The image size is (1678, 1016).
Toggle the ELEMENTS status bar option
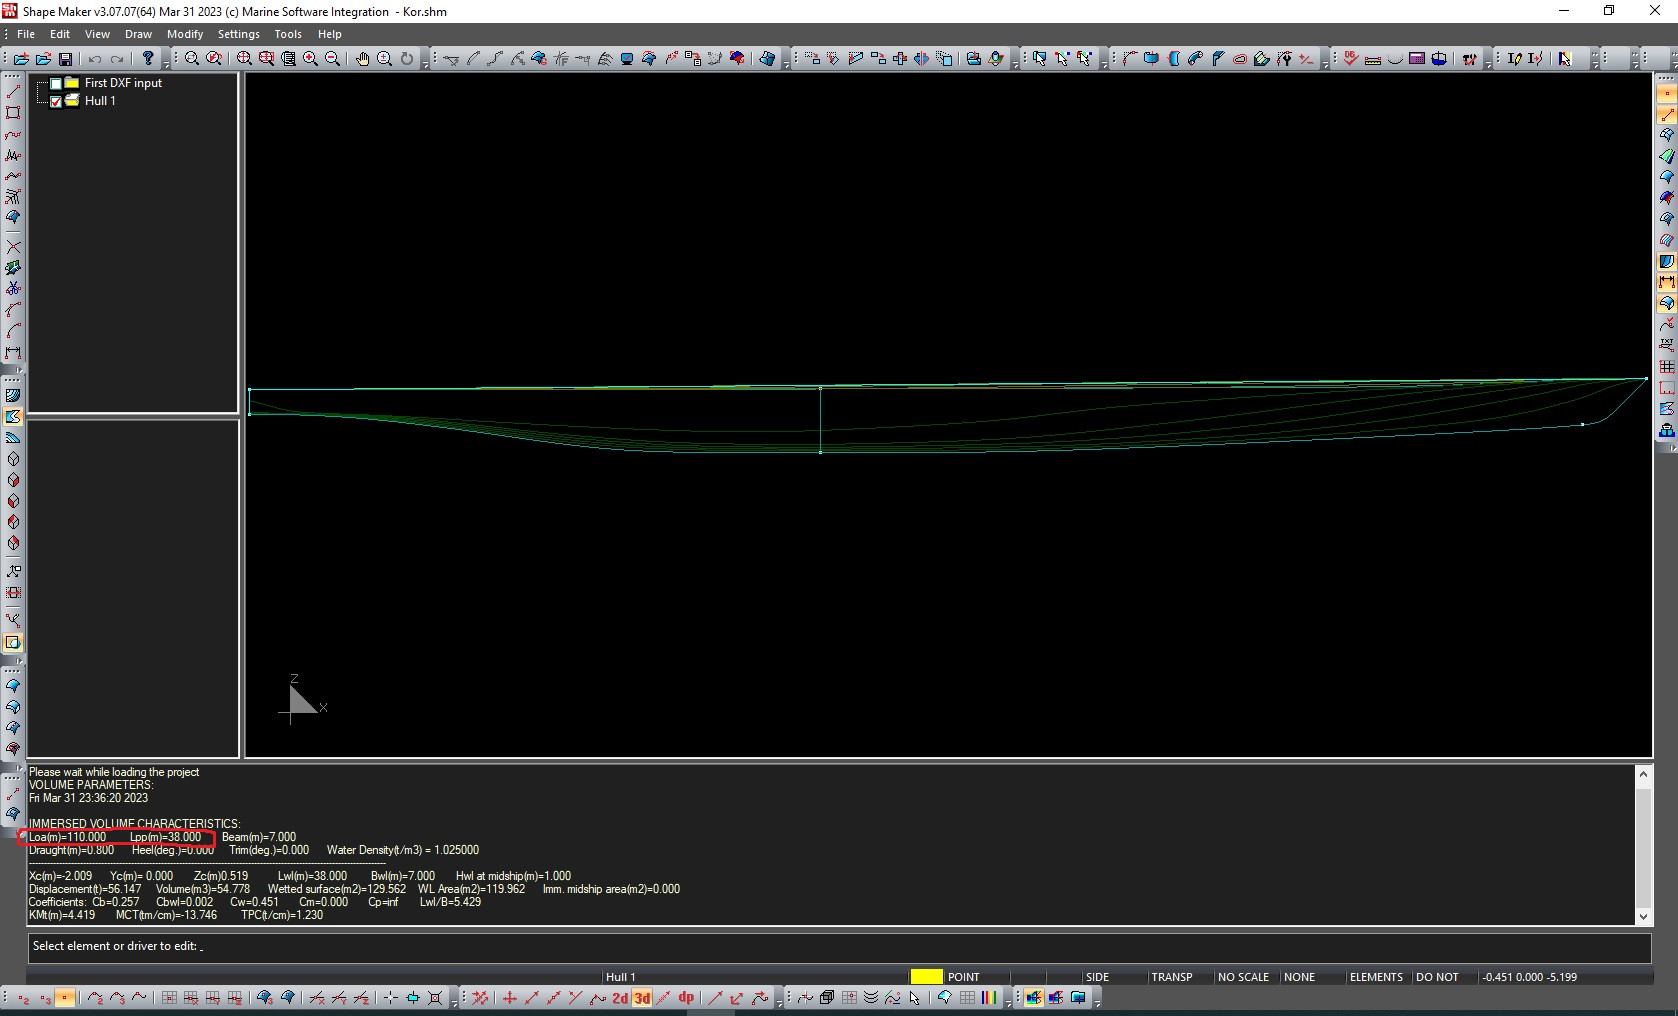pos(1376,977)
